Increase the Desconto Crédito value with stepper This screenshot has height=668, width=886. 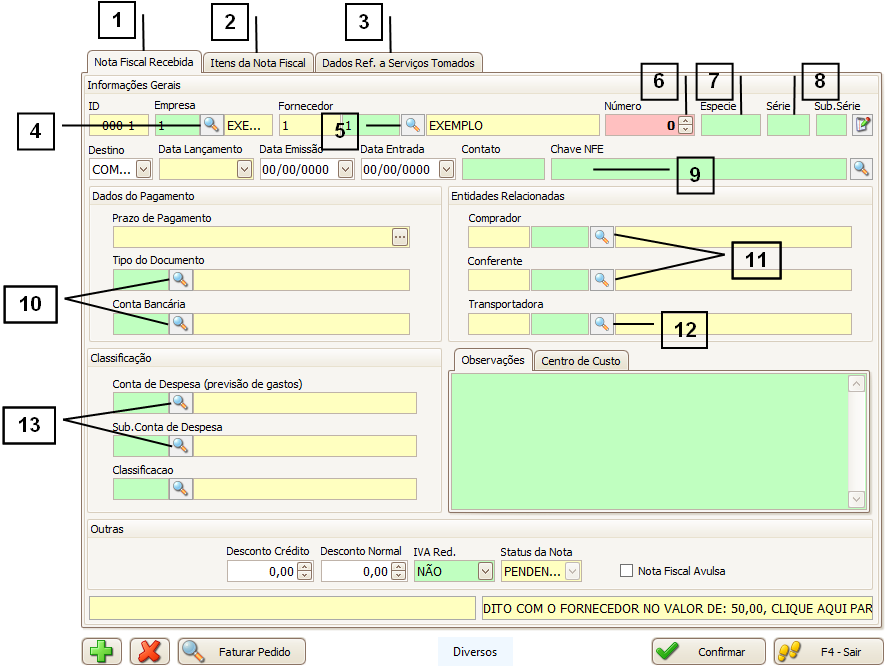tap(305, 566)
